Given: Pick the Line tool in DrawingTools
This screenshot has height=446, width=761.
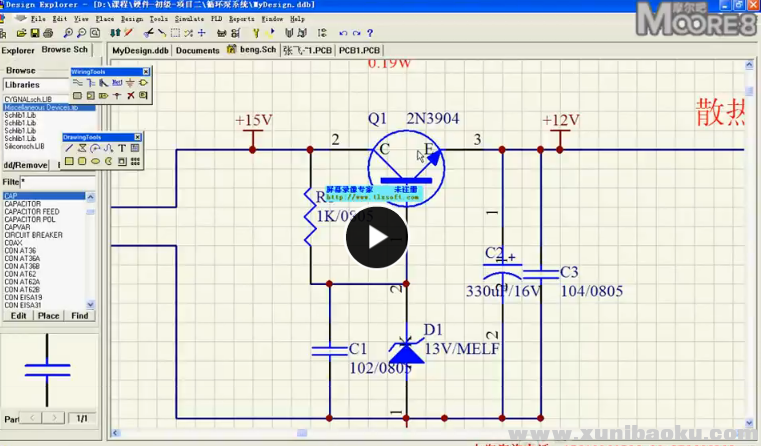Looking at the screenshot, I should pyautogui.click(x=69, y=148).
